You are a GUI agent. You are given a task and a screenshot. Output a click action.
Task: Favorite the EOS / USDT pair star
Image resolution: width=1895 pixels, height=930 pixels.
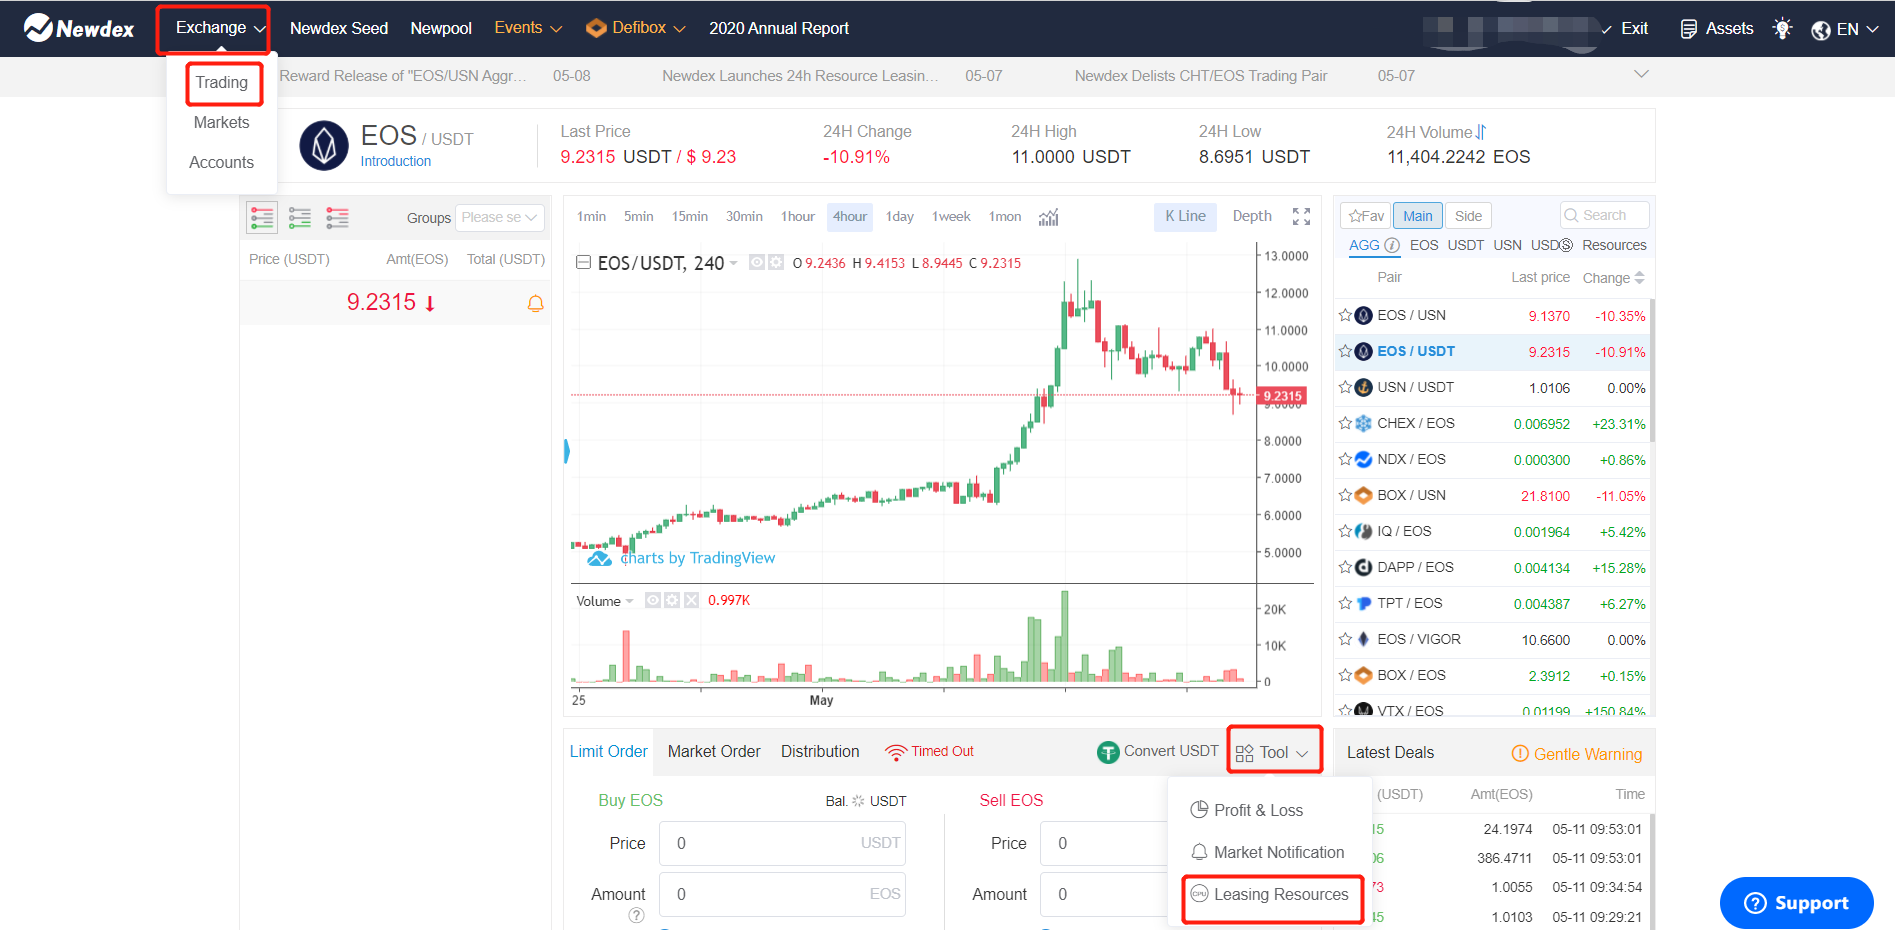pos(1345,351)
